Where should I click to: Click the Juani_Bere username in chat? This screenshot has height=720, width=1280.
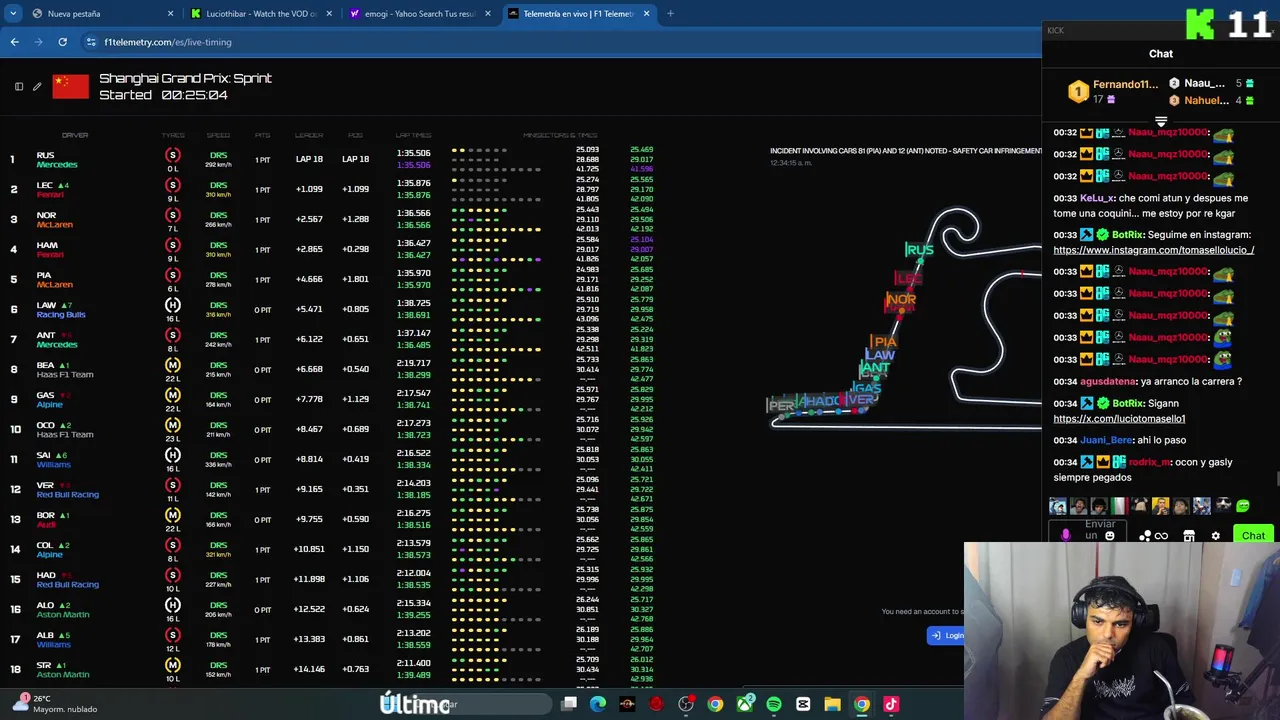(1106, 440)
